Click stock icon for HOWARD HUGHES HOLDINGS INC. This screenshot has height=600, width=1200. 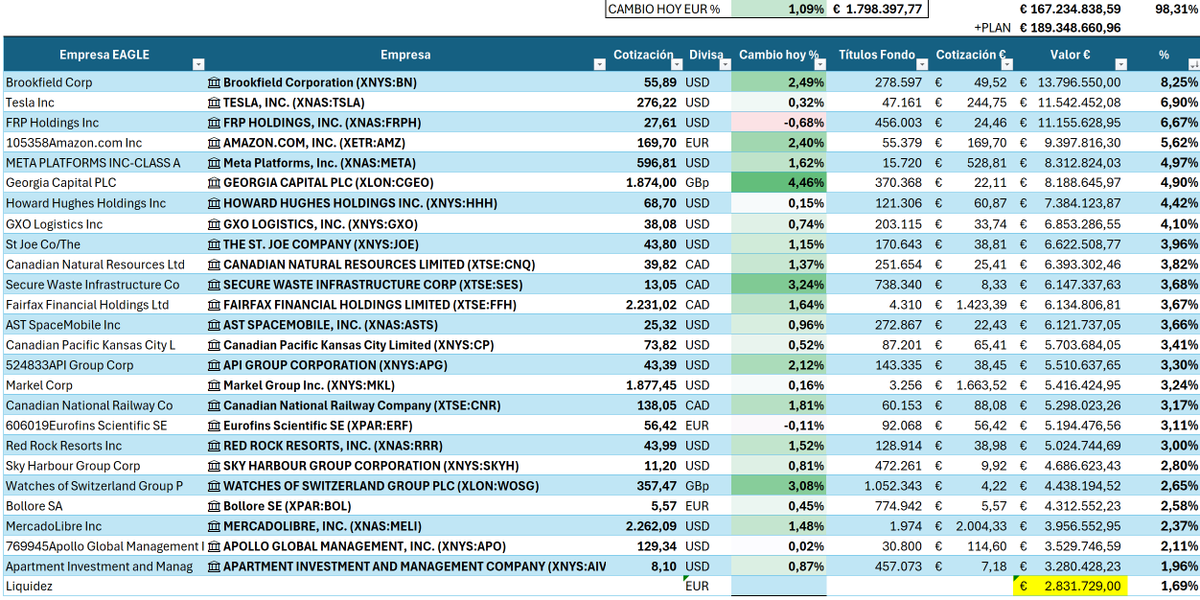pyautogui.click(x=214, y=203)
